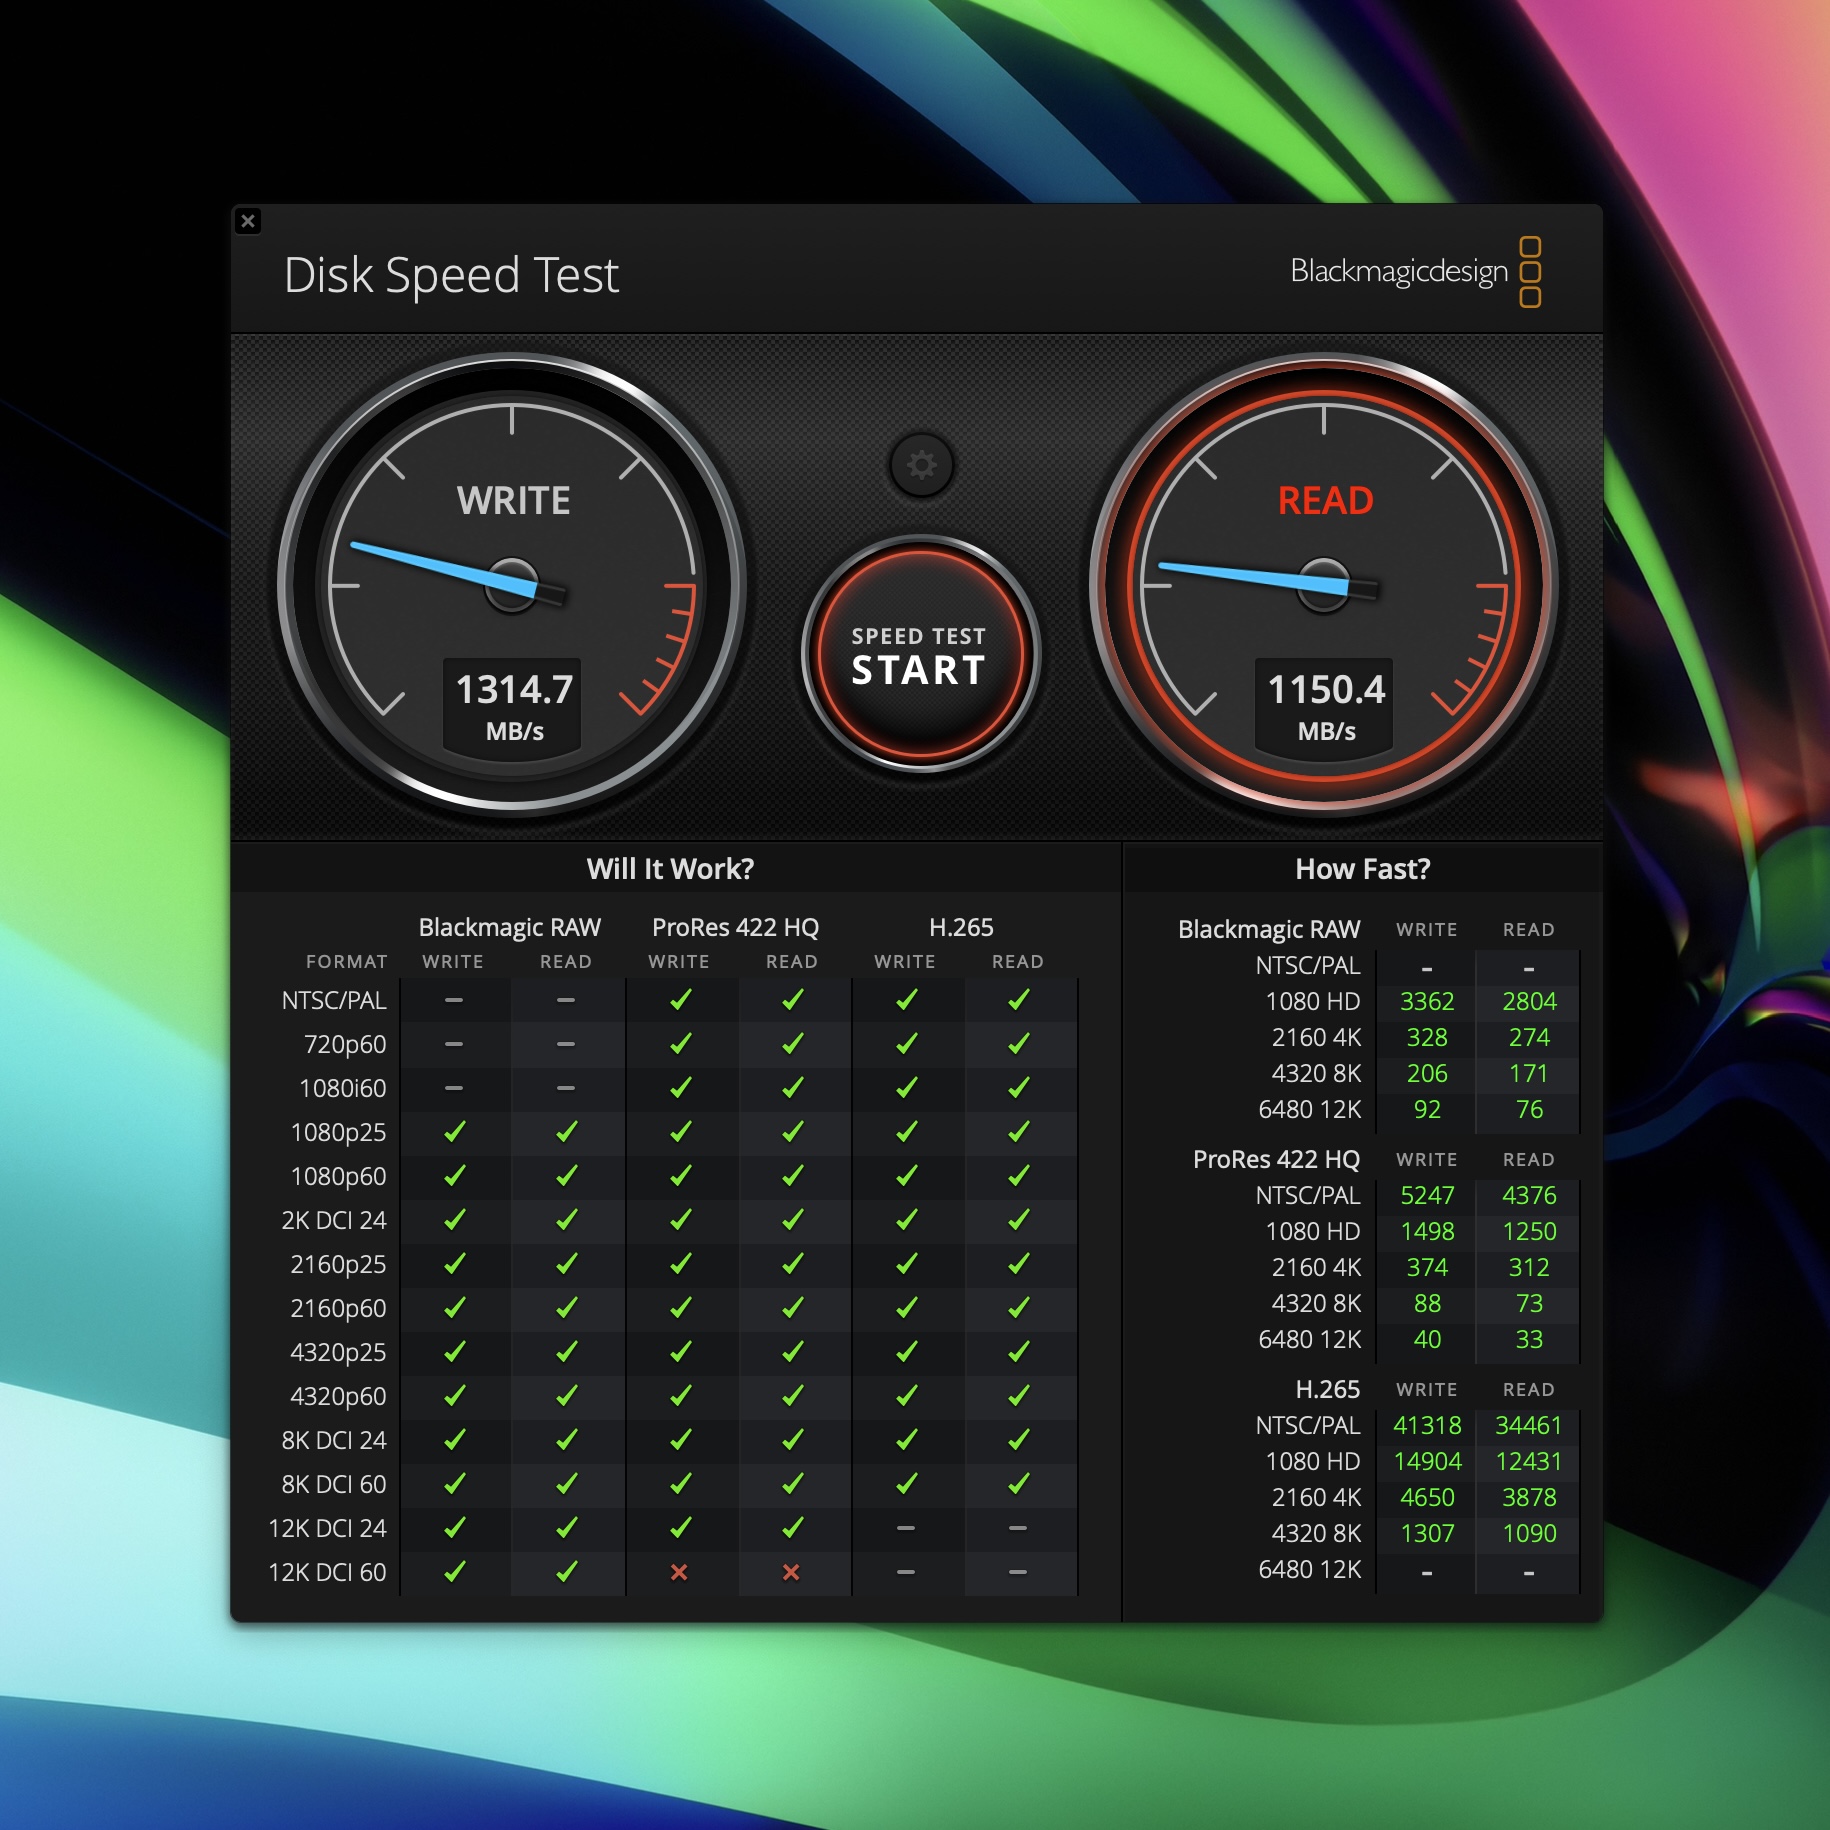
Task: Click the Blackmagic RAW 1080 HD read value 2804
Action: [x=1529, y=1001]
